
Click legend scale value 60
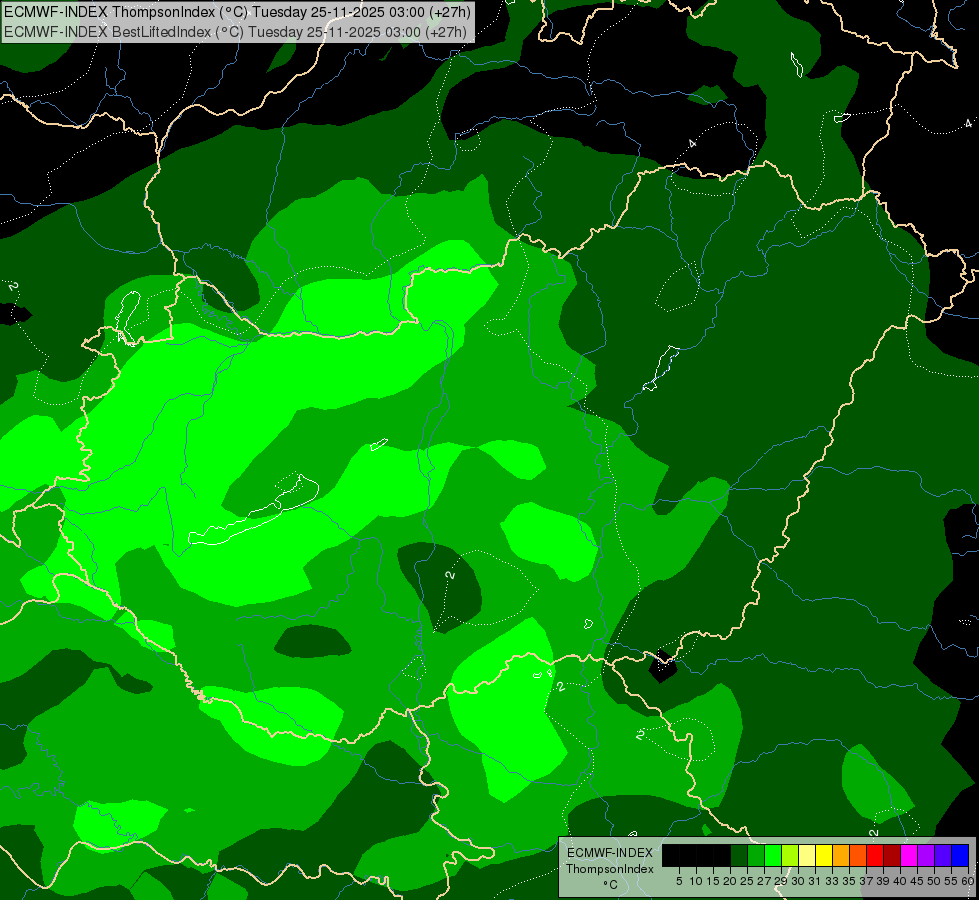968,881
